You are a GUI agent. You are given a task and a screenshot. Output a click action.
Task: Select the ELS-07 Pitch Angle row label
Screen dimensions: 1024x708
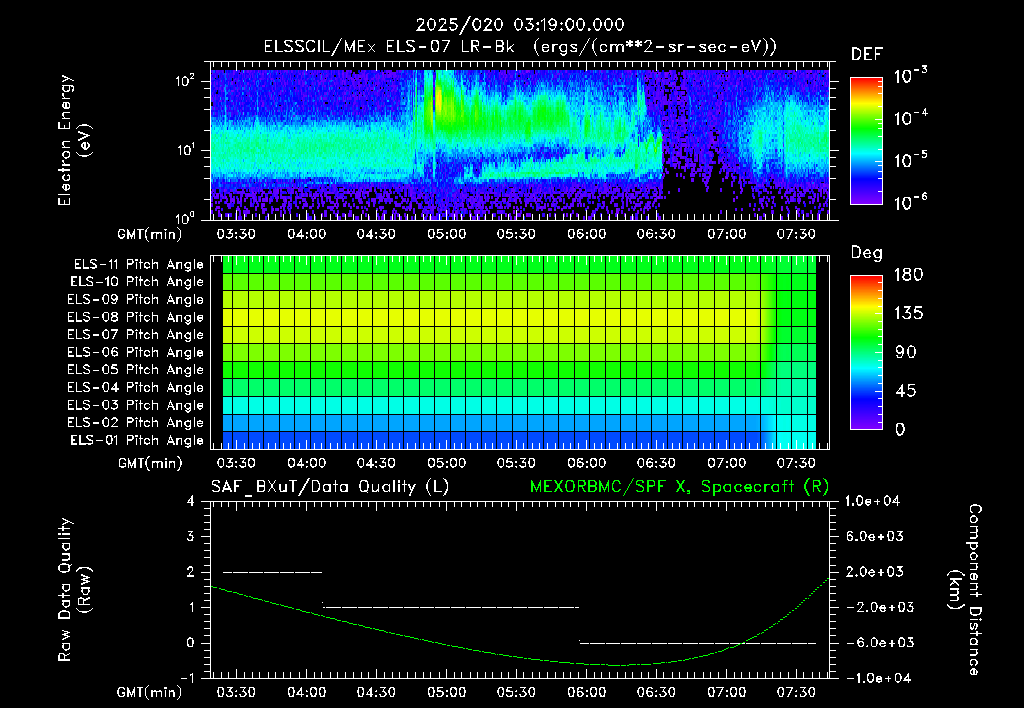pyautogui.click(x=136, y=334)
